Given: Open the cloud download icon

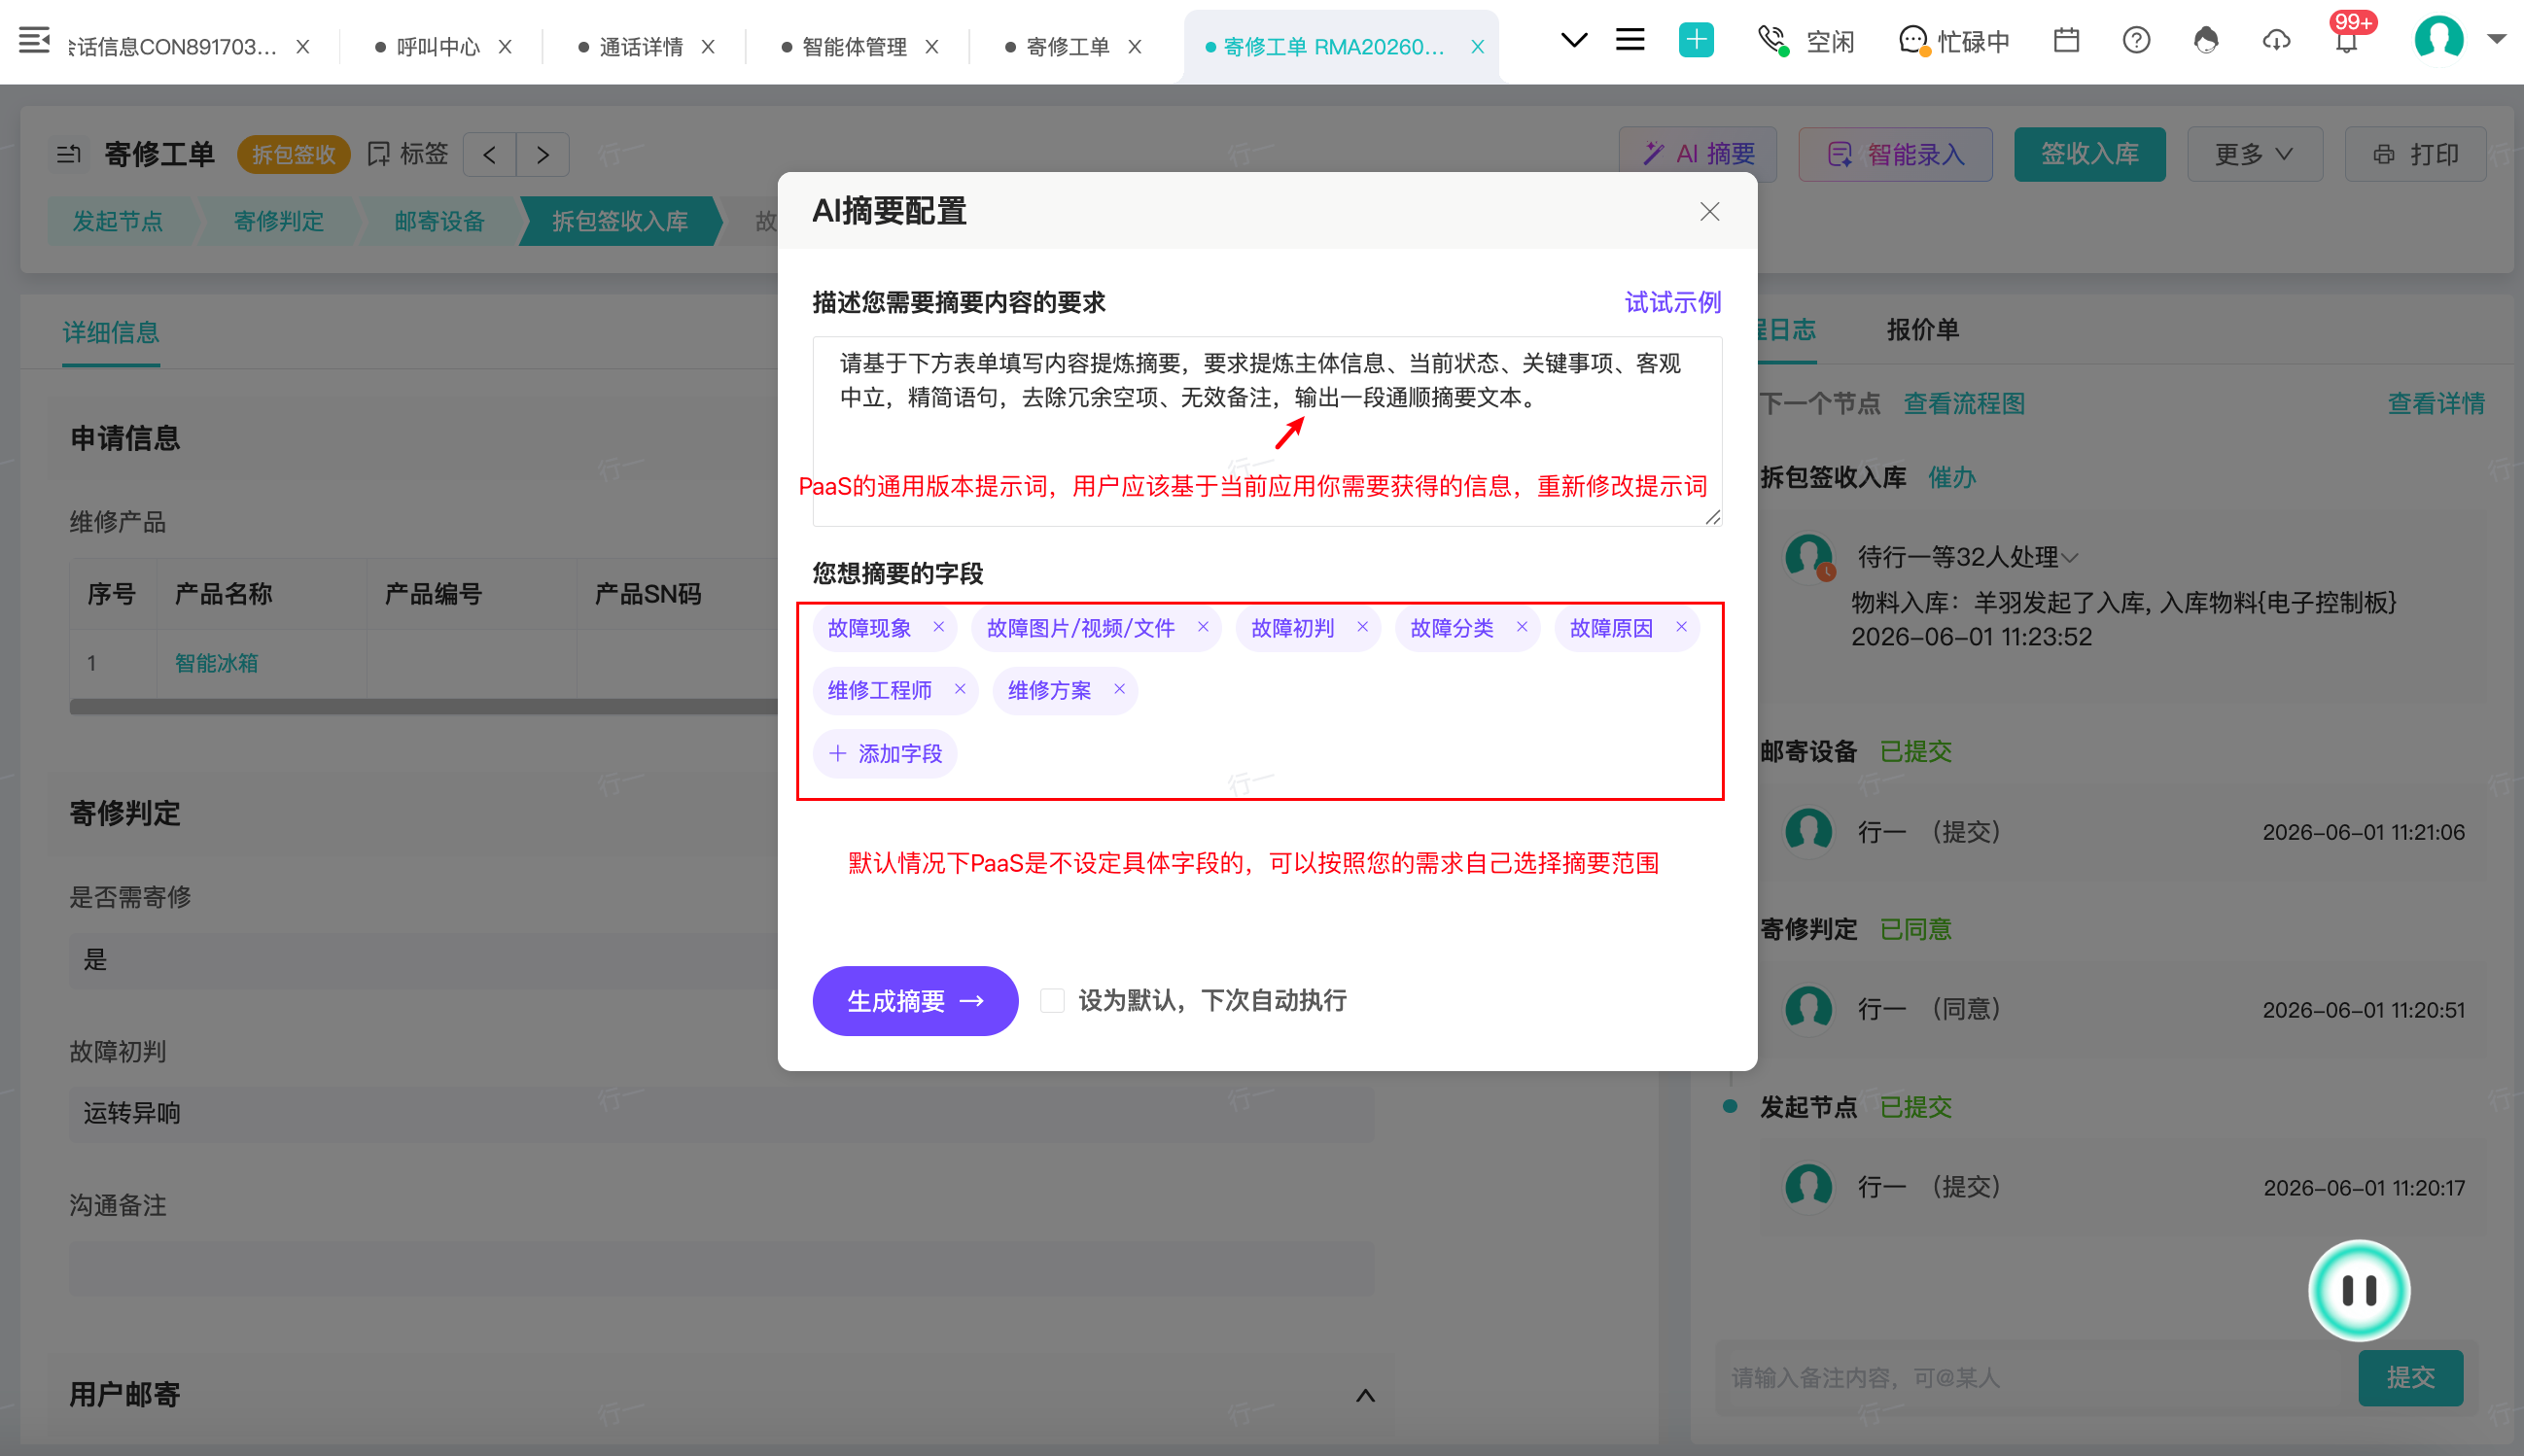Looking at the screenshot, I should (2276, 40).
